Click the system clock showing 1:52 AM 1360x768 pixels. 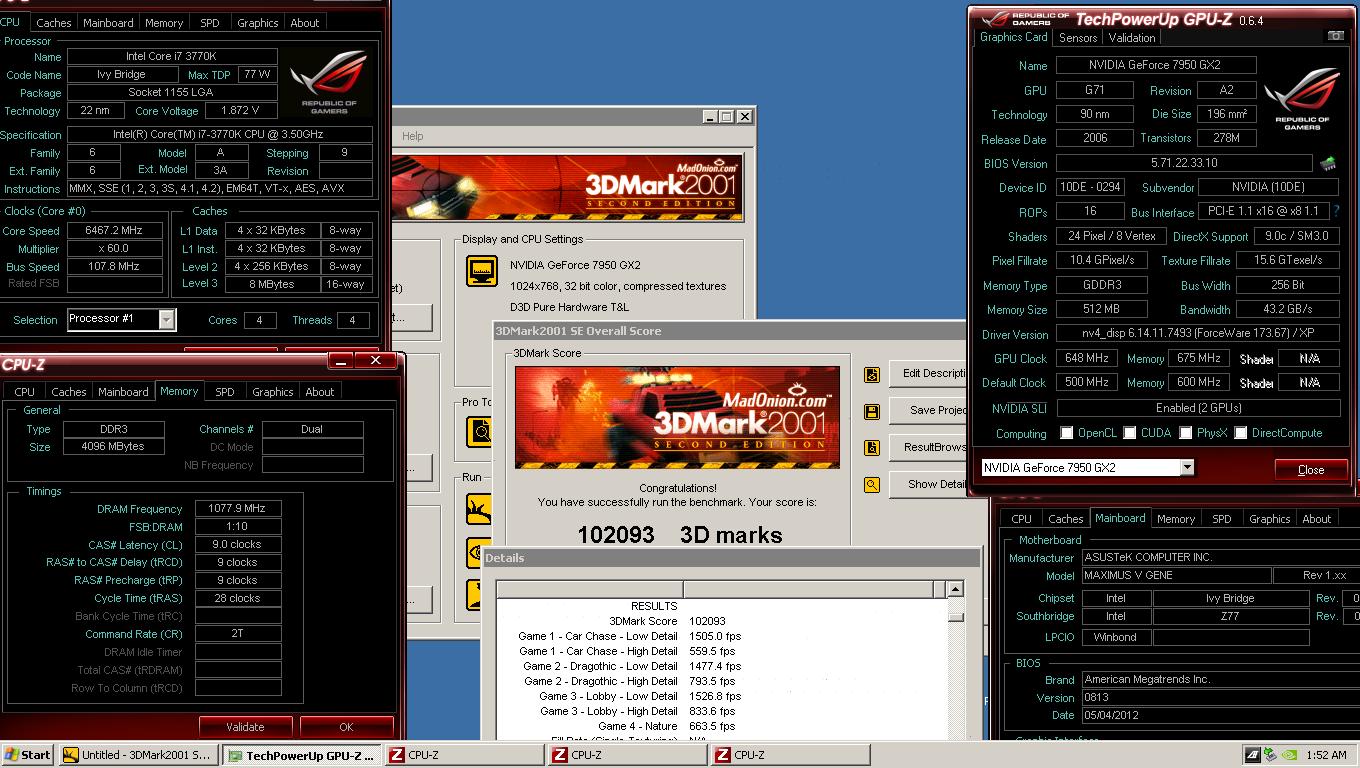pos(1326,755)
